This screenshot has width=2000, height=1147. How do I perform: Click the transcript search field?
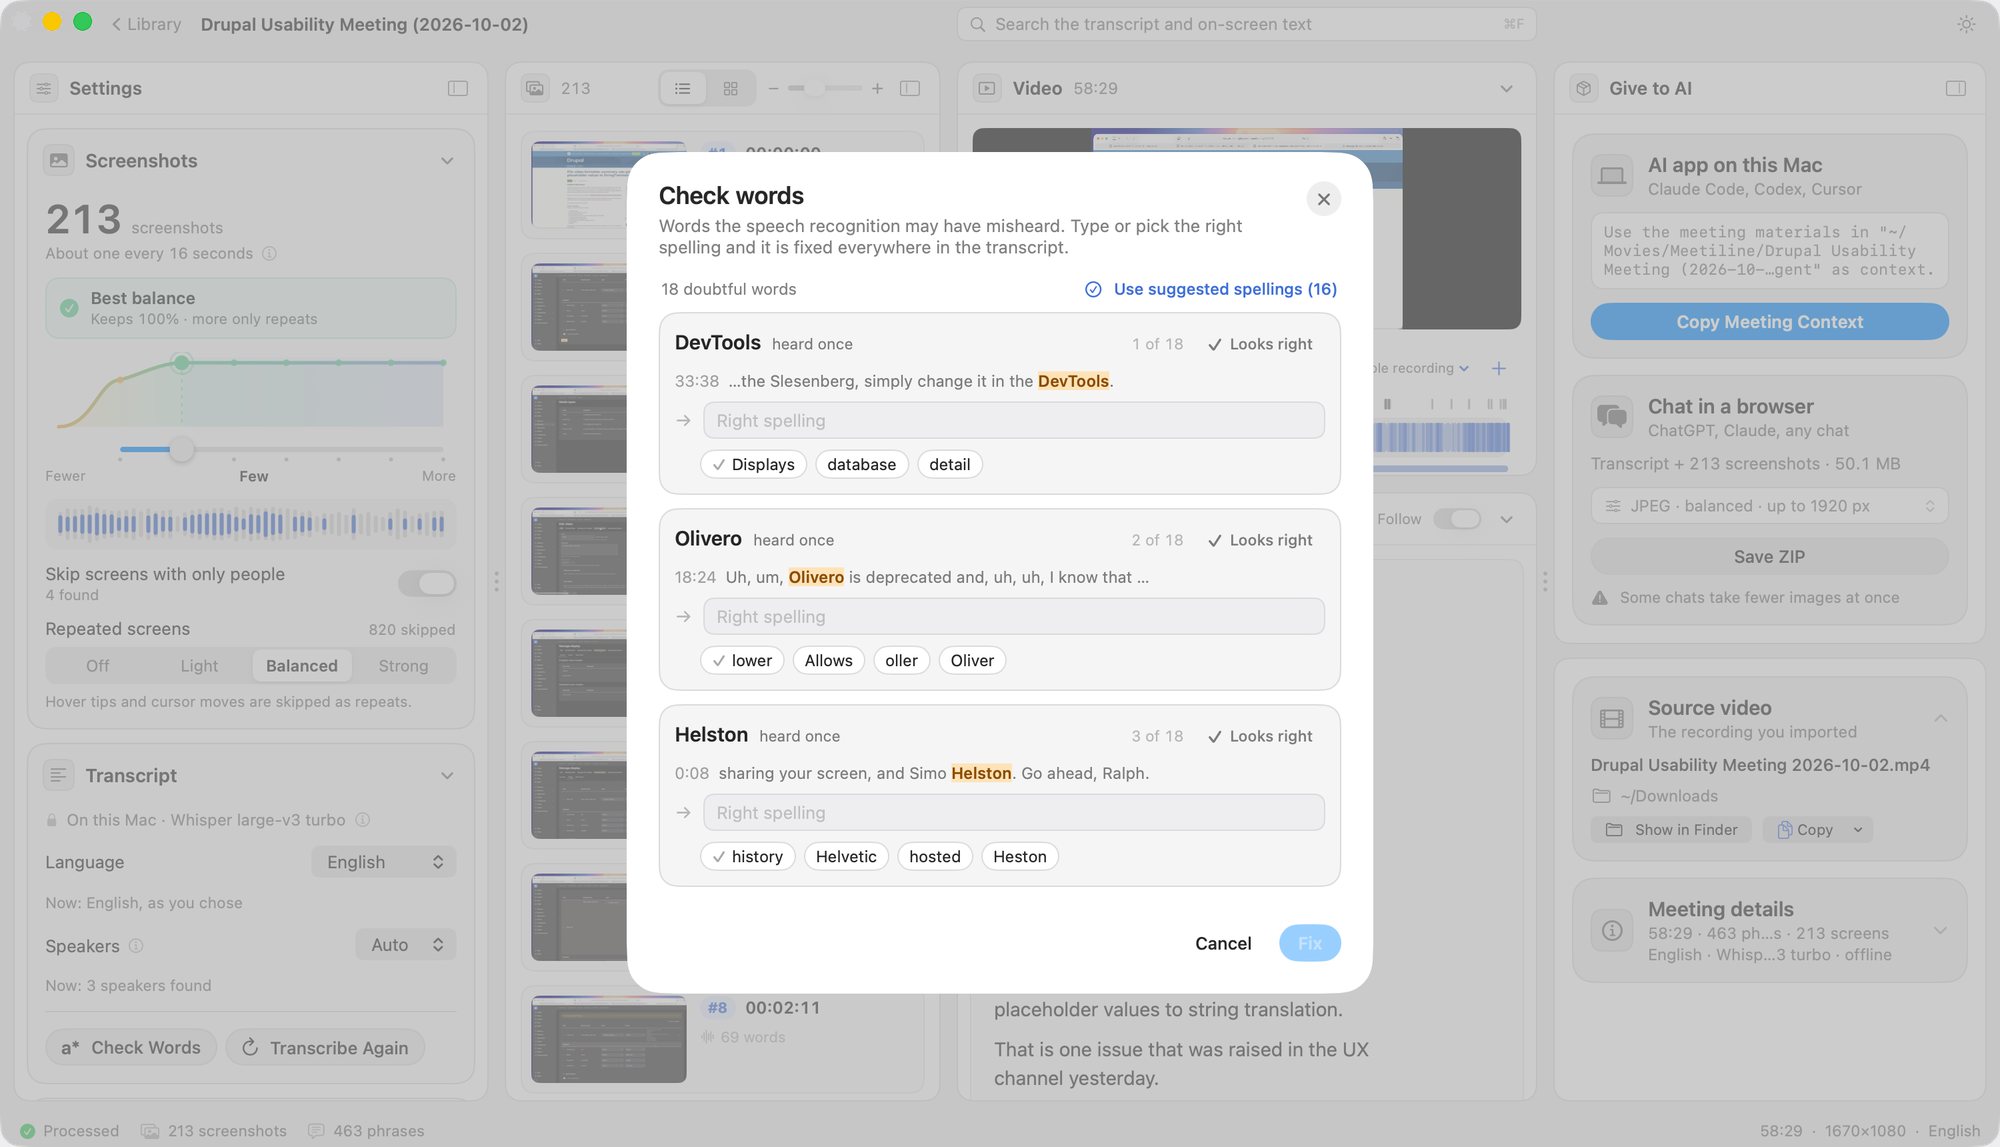(1246, 24)
